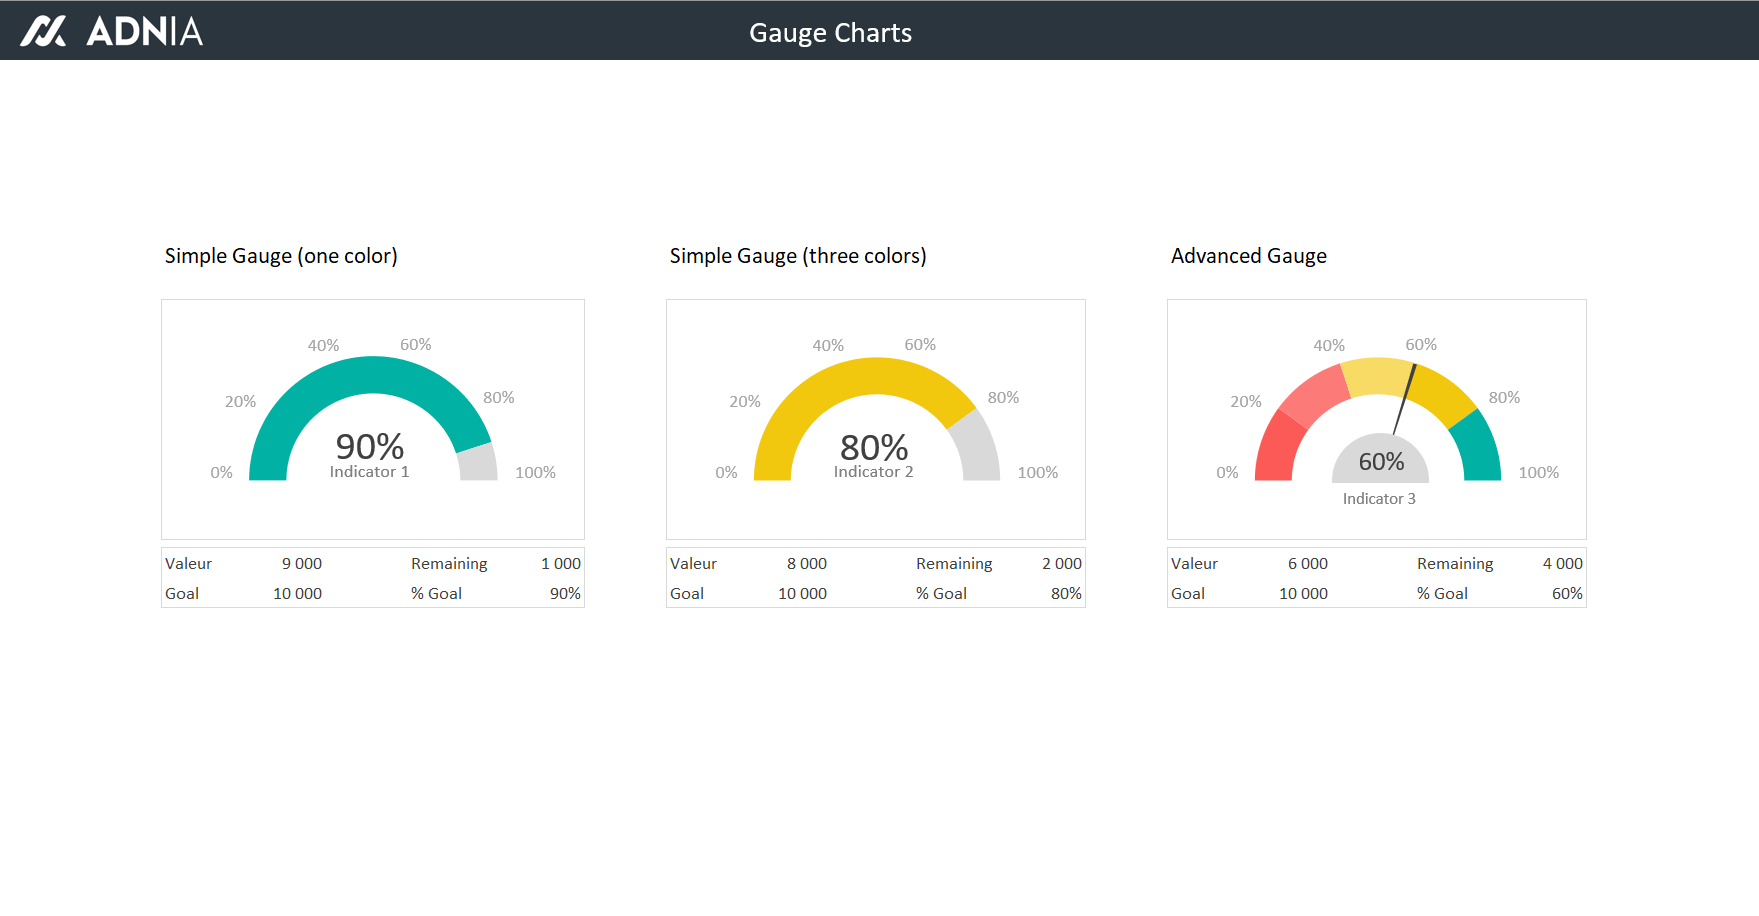The height and width of the screenshot is (916, 1759).
Task: Click the 60% center label in Advanced Gauge
Action: 1381,462
